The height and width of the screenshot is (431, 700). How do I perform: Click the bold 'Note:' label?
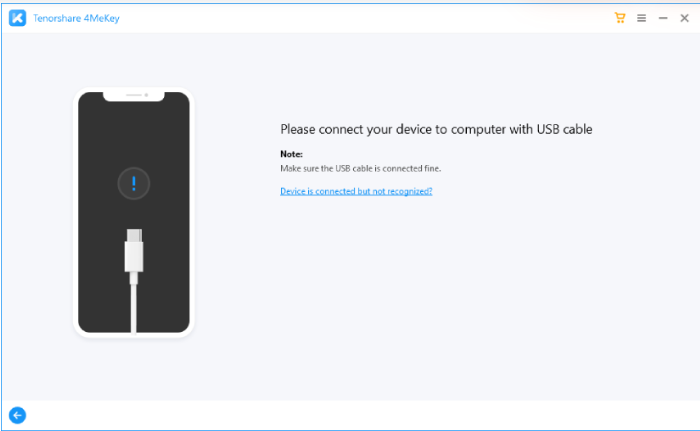pos(292,154)
